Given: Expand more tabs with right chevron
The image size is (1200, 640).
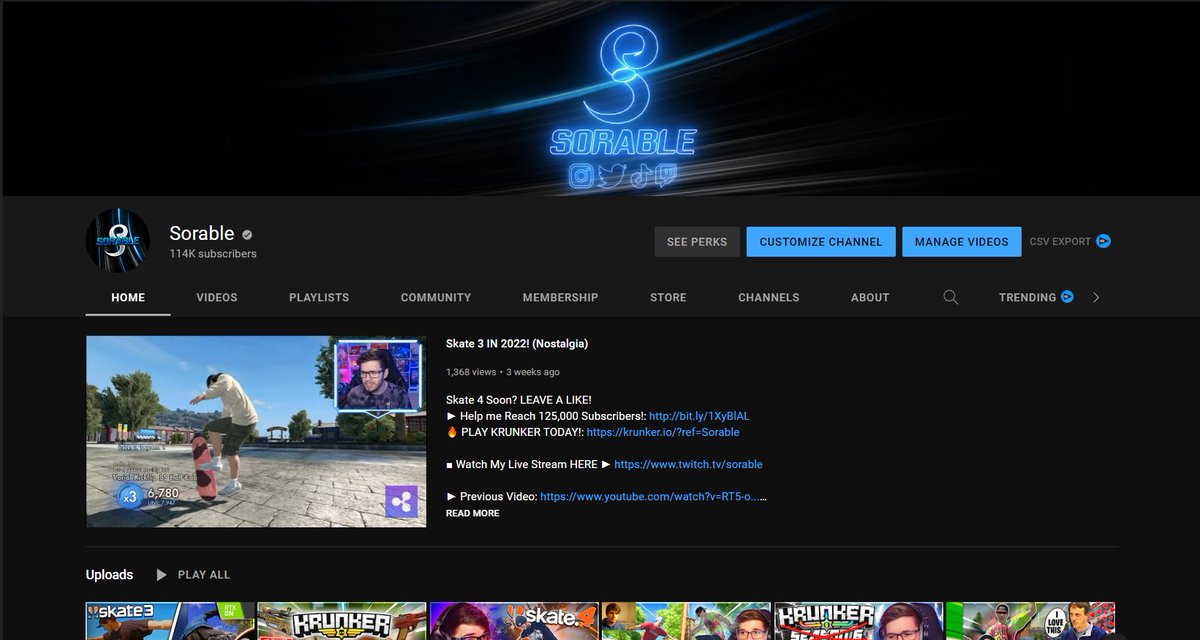Looking at the screenshot, I should coord(1096,297).
